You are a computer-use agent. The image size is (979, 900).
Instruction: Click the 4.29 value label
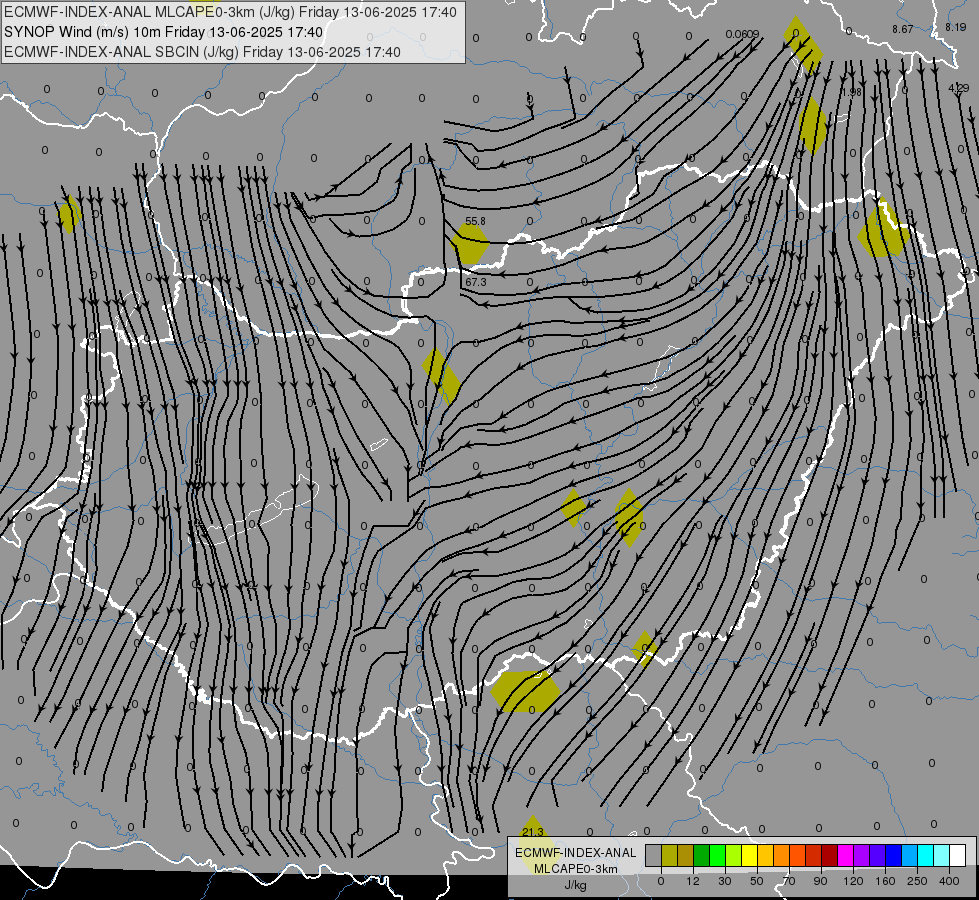pos(958,89)
